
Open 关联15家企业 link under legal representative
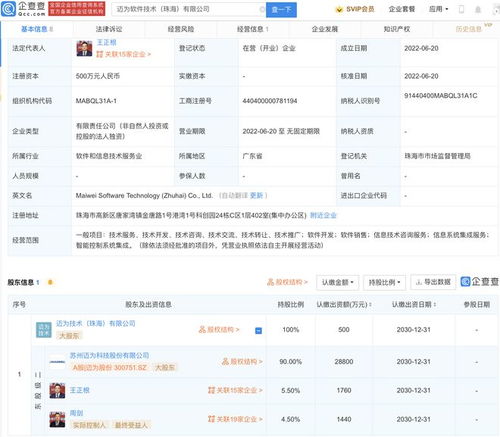click(x=124, y=54)
